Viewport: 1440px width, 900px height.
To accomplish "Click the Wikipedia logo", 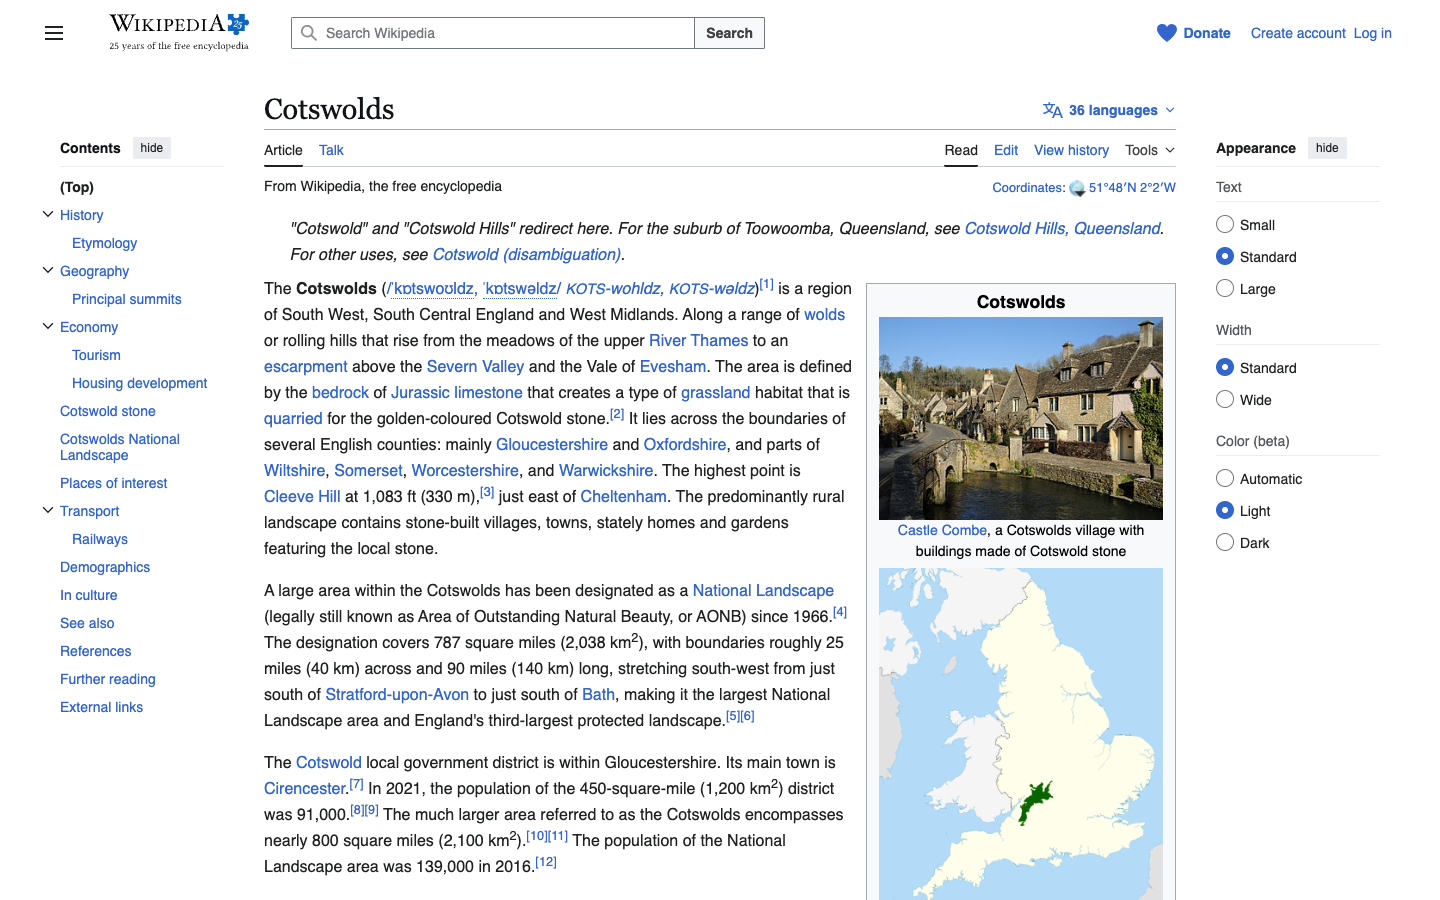I will pos(179,32).
